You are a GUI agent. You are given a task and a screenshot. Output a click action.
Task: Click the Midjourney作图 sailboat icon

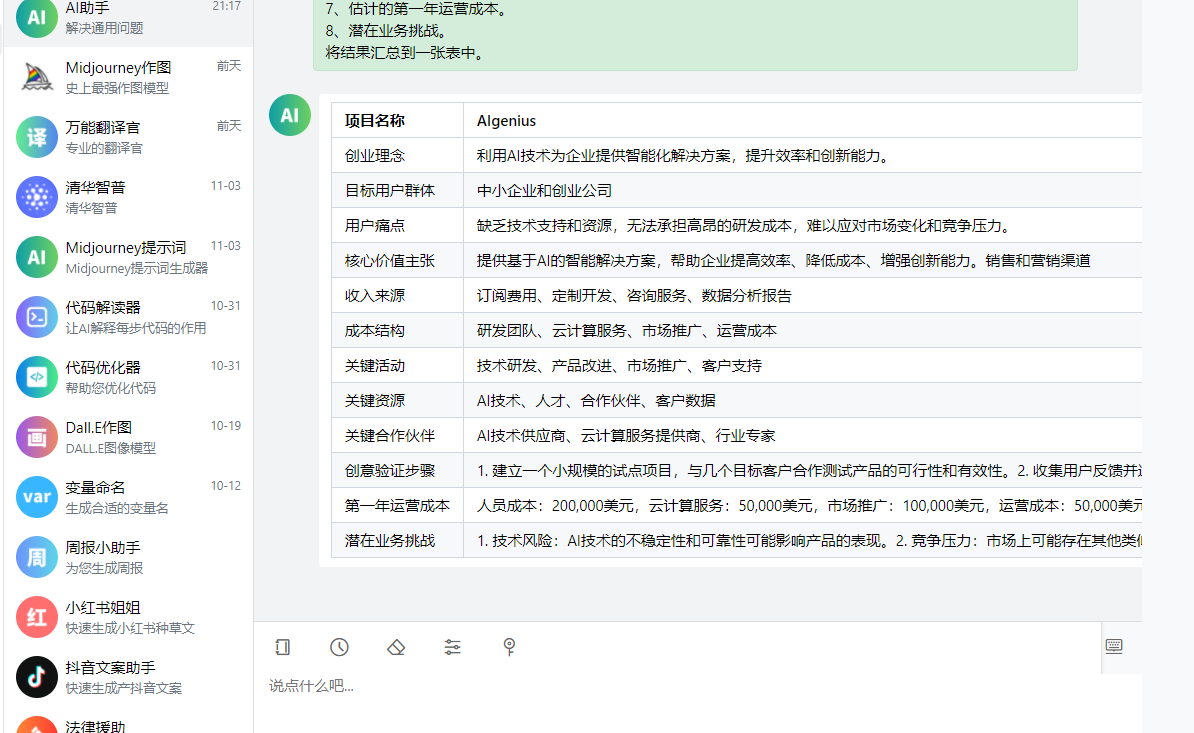pos(37,78)
